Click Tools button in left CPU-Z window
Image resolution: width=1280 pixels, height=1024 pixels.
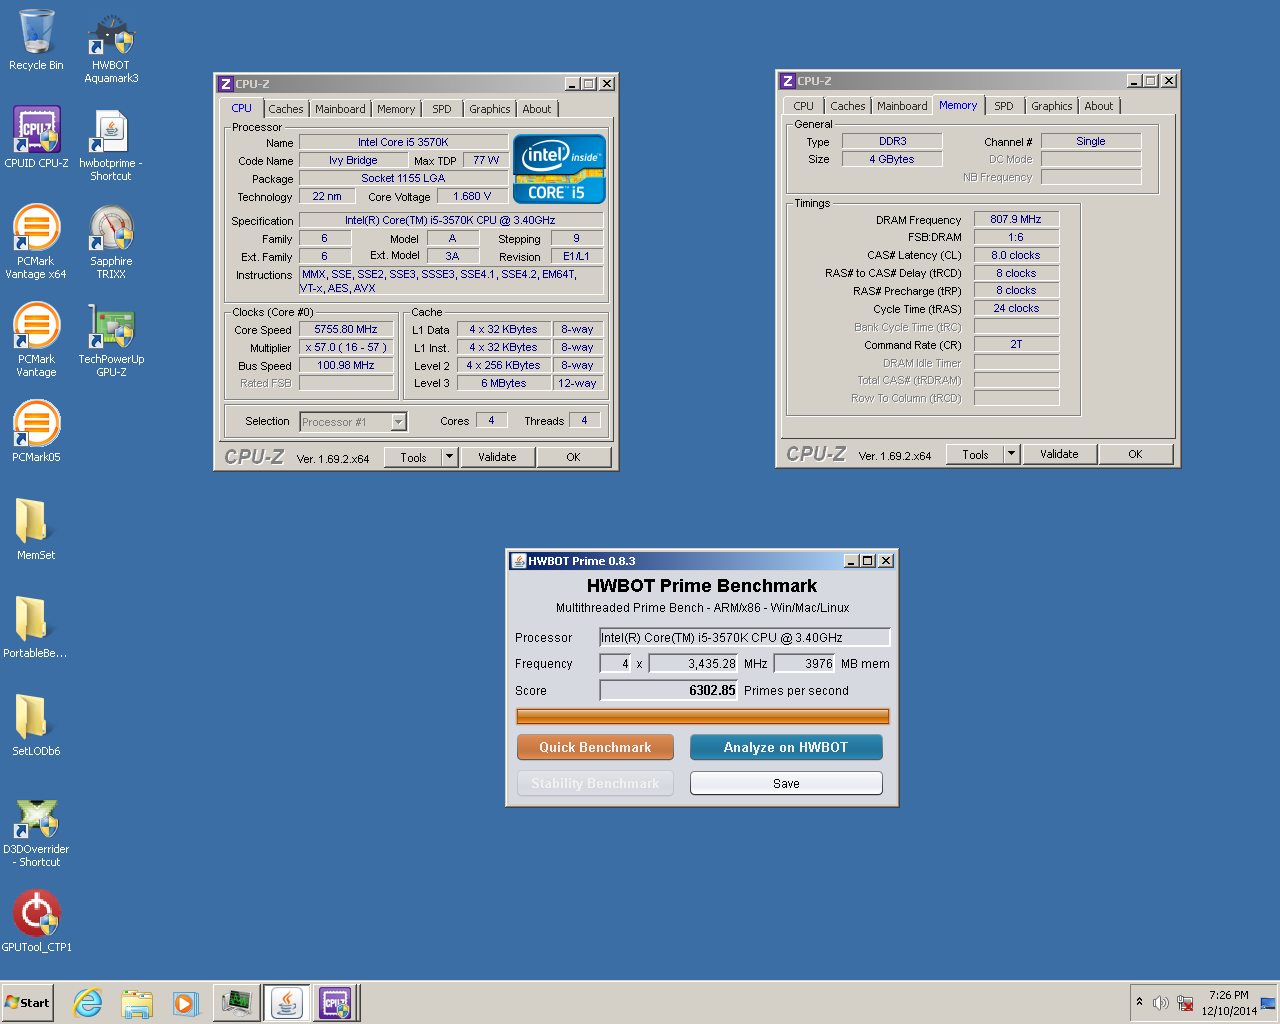[413, 457]
